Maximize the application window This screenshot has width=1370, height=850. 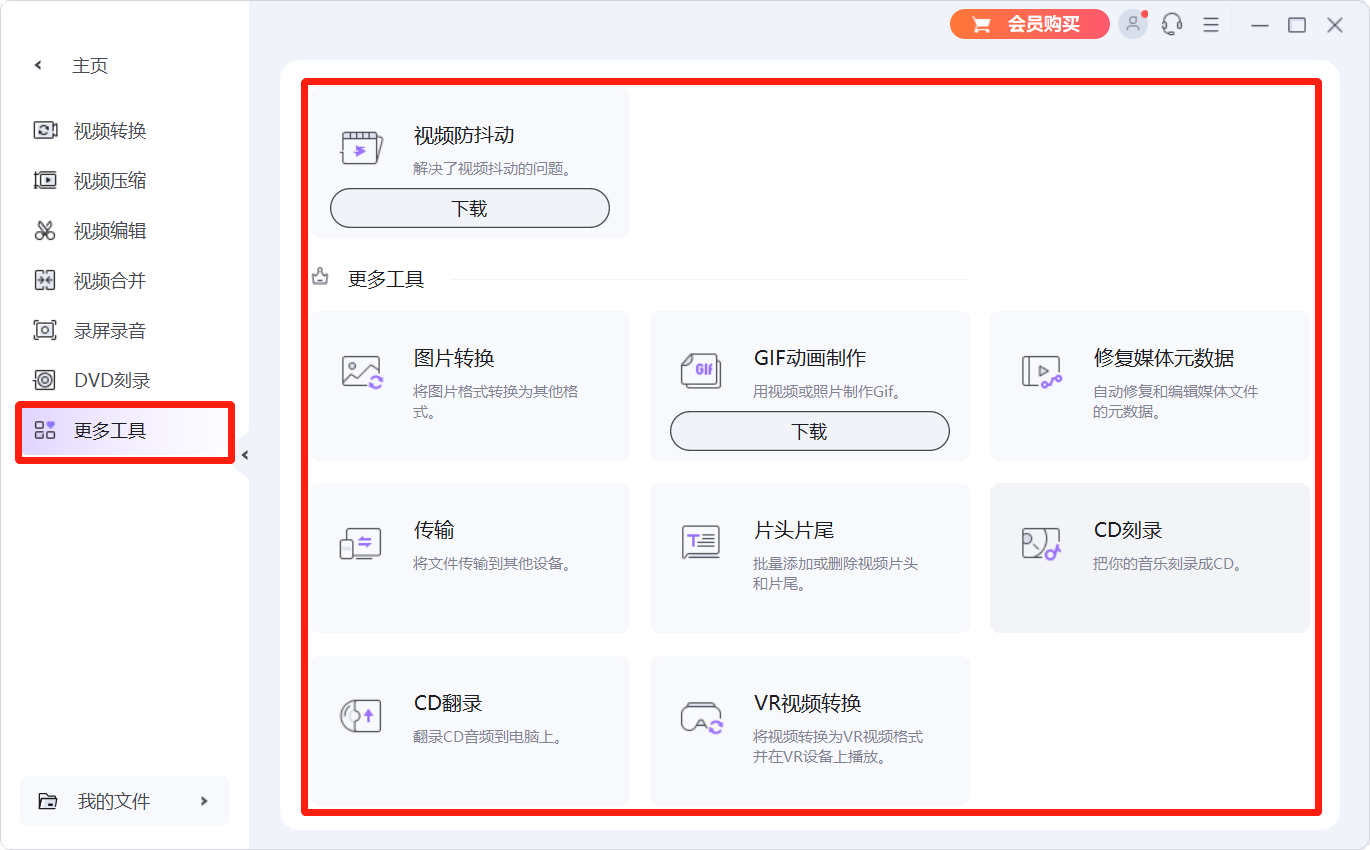[1297, 25]
